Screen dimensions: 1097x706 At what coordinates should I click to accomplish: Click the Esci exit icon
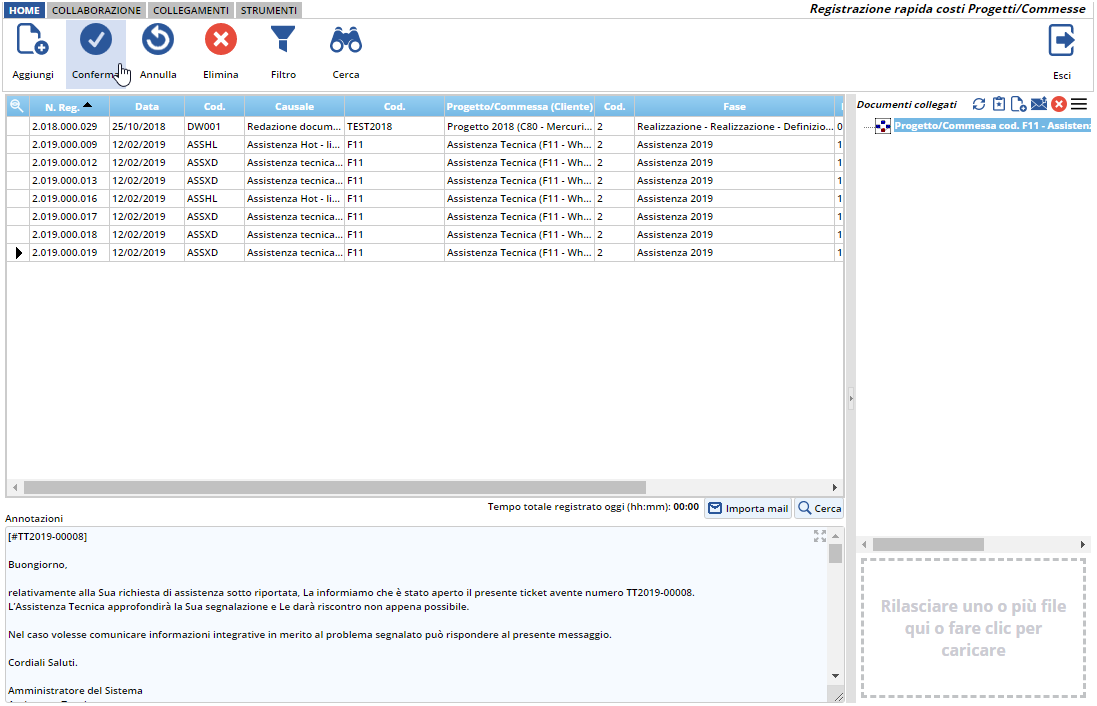(1061, 42)
